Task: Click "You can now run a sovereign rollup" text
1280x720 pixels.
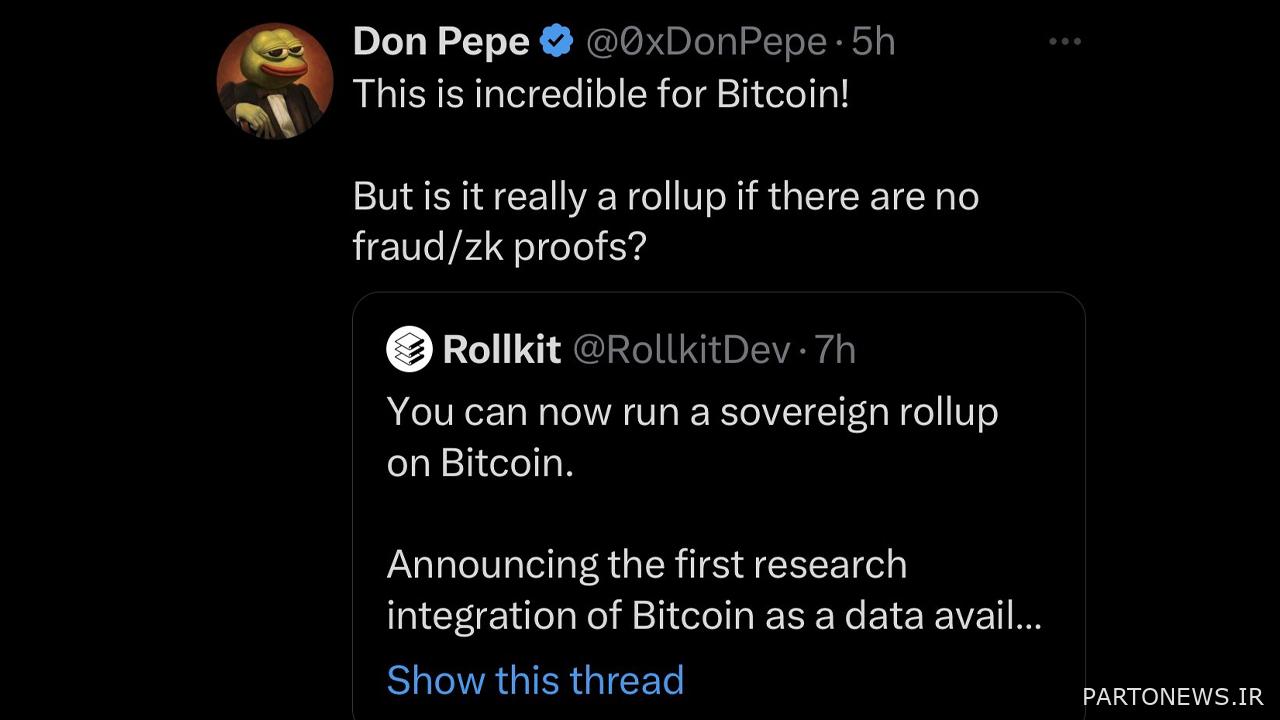Action: pyautogui.click(x=692, y=412)
